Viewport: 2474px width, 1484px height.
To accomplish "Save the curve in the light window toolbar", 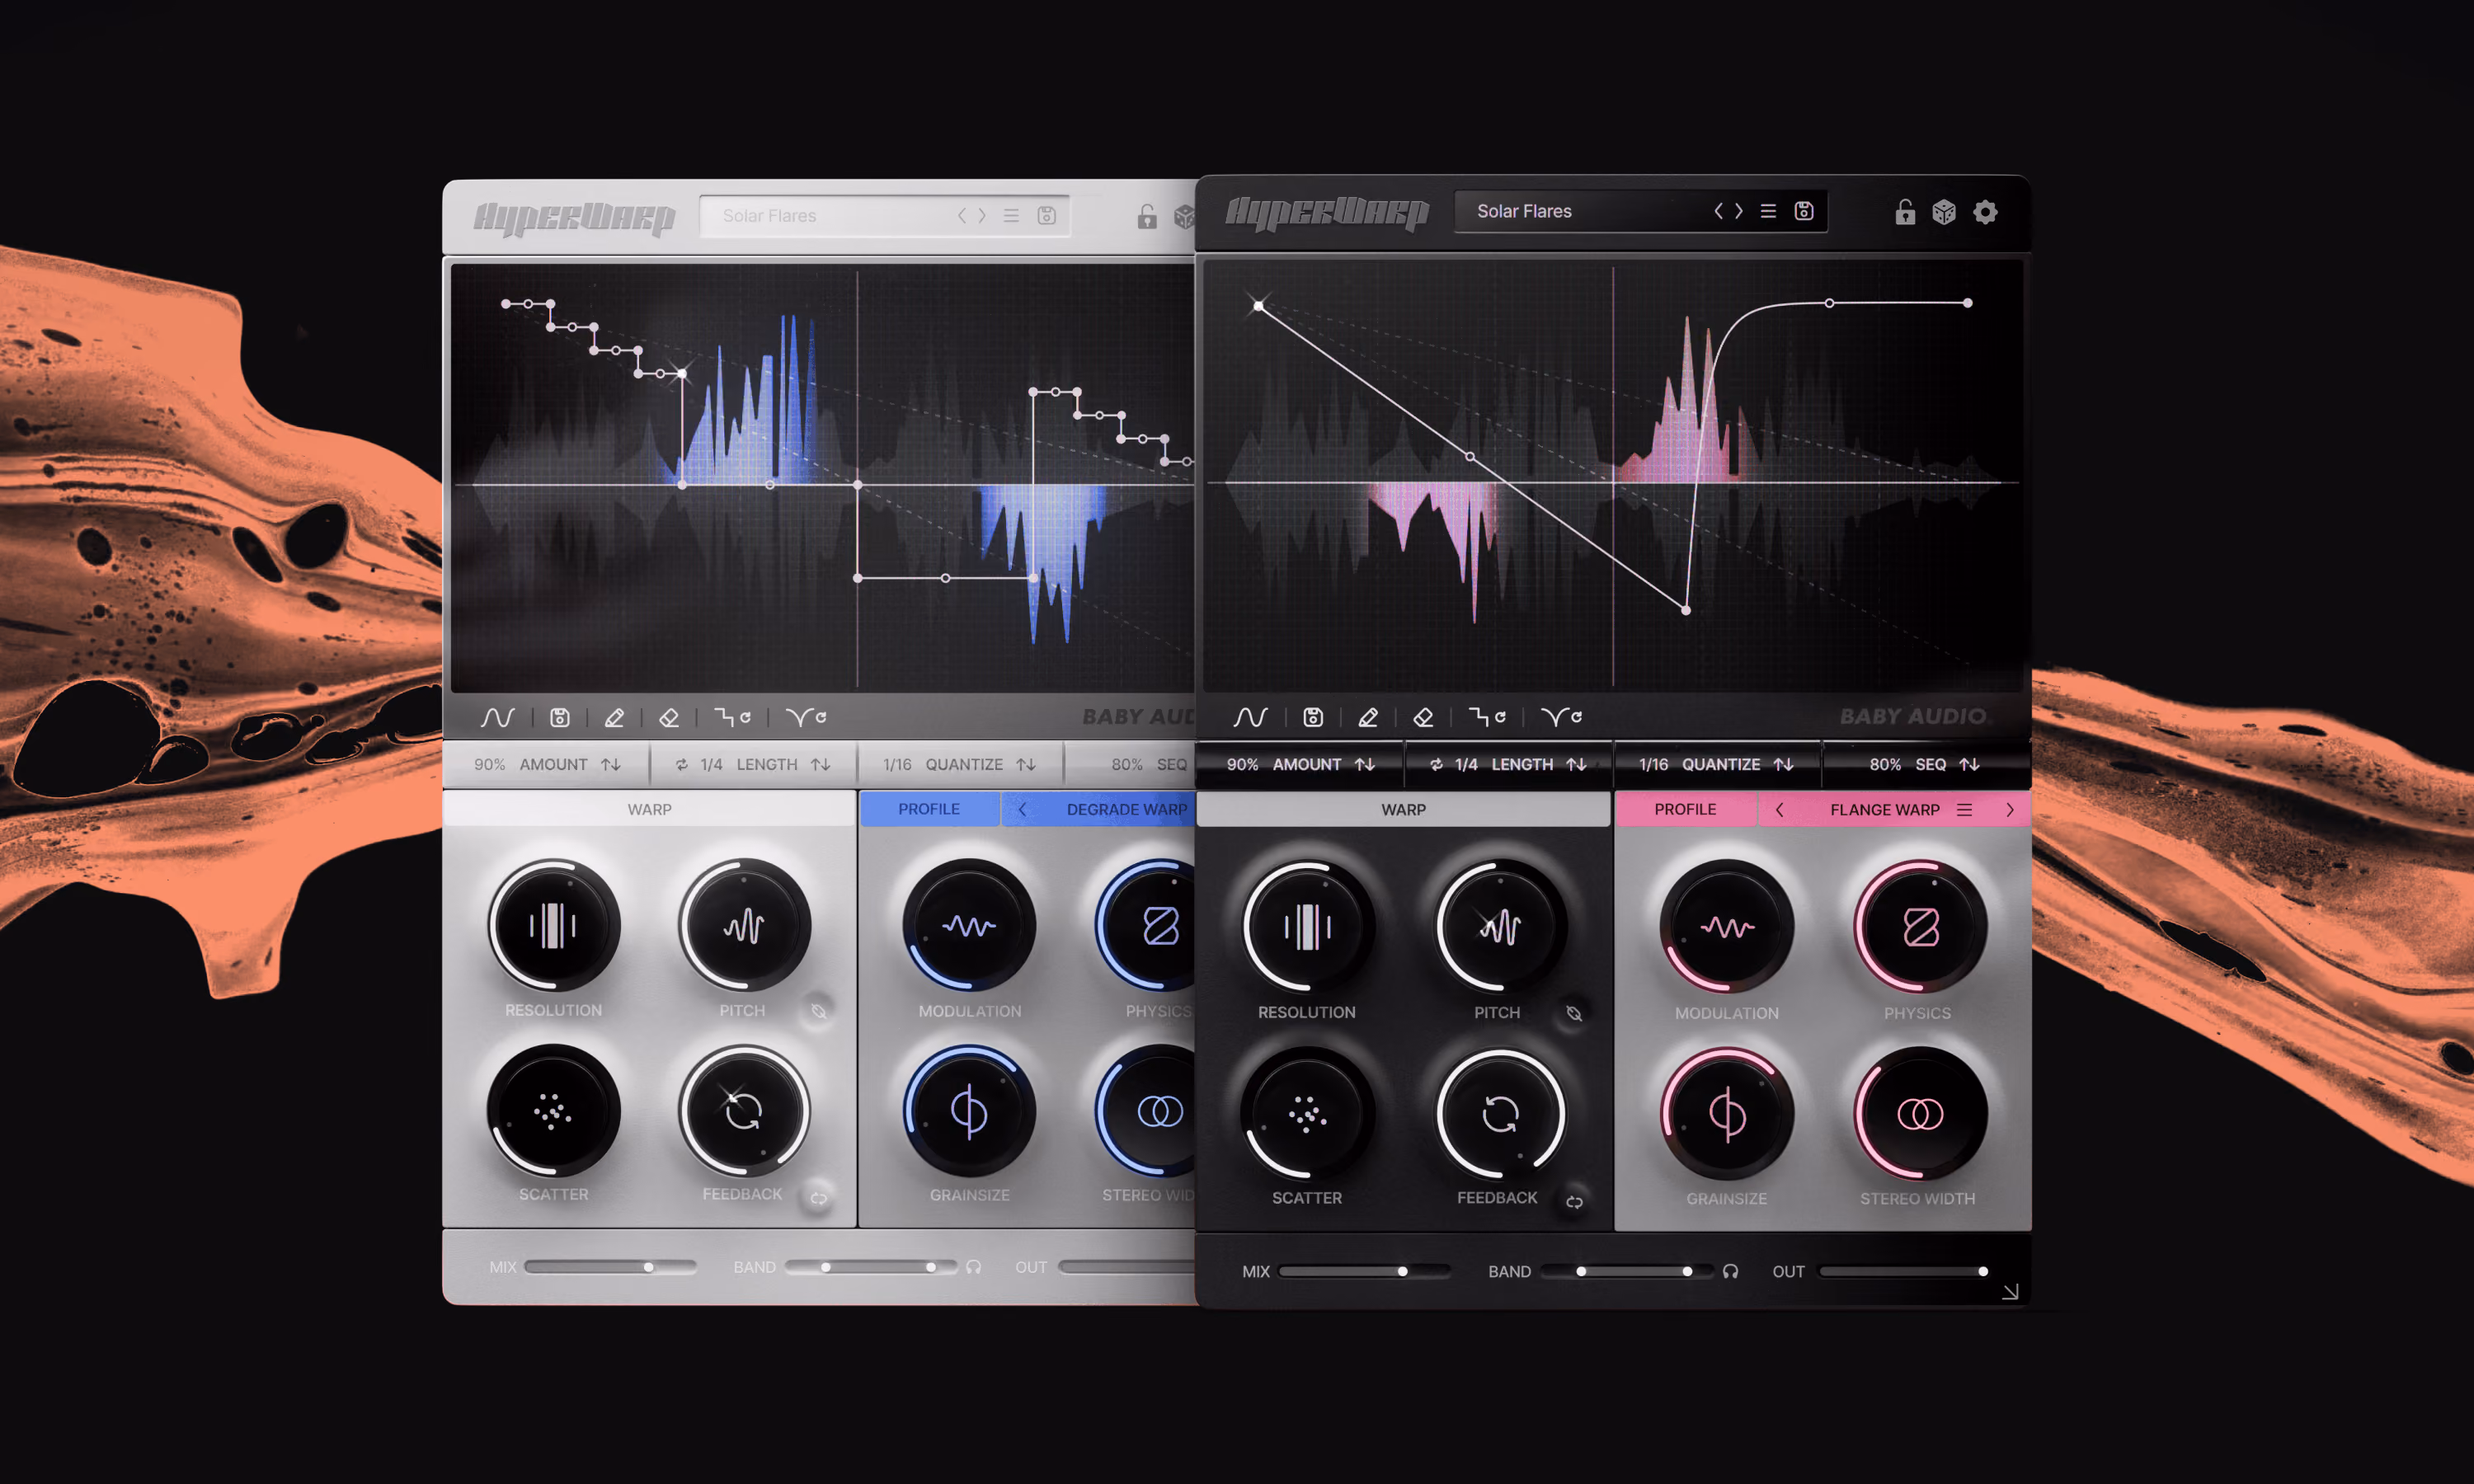I will (560, 717).
